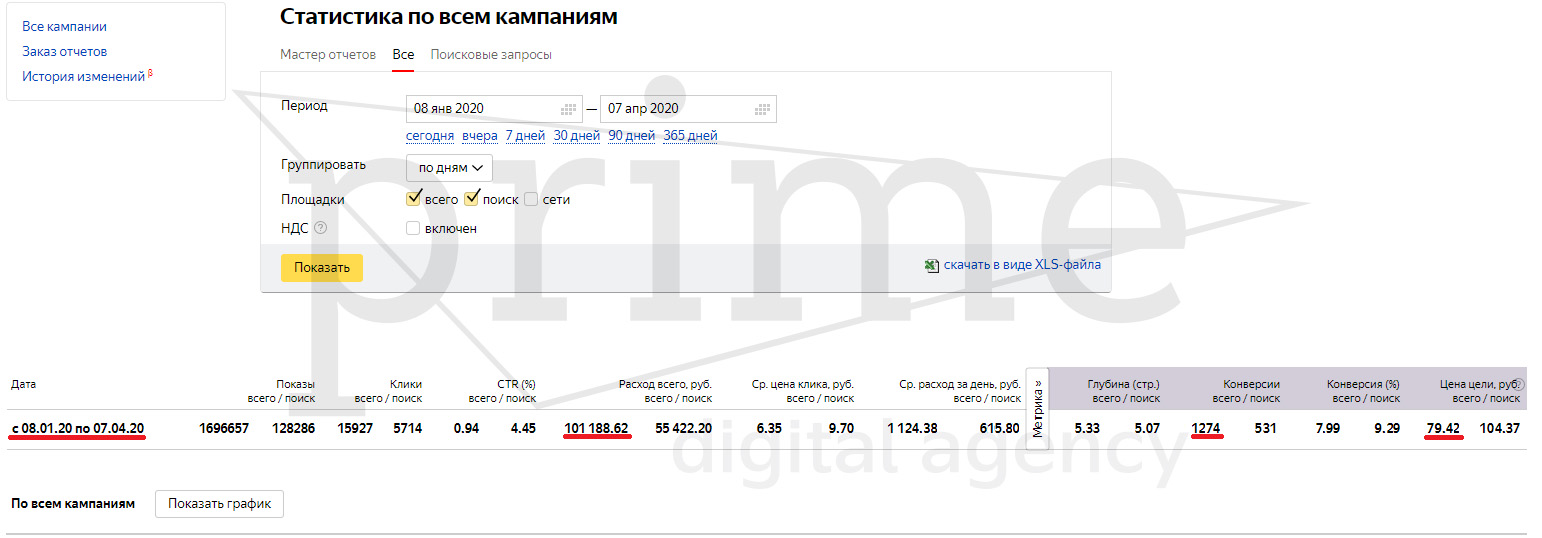Screen dimensions: 1542x538
Task: Toggle the 'всего' checkbox
Action: coord(414,198)
